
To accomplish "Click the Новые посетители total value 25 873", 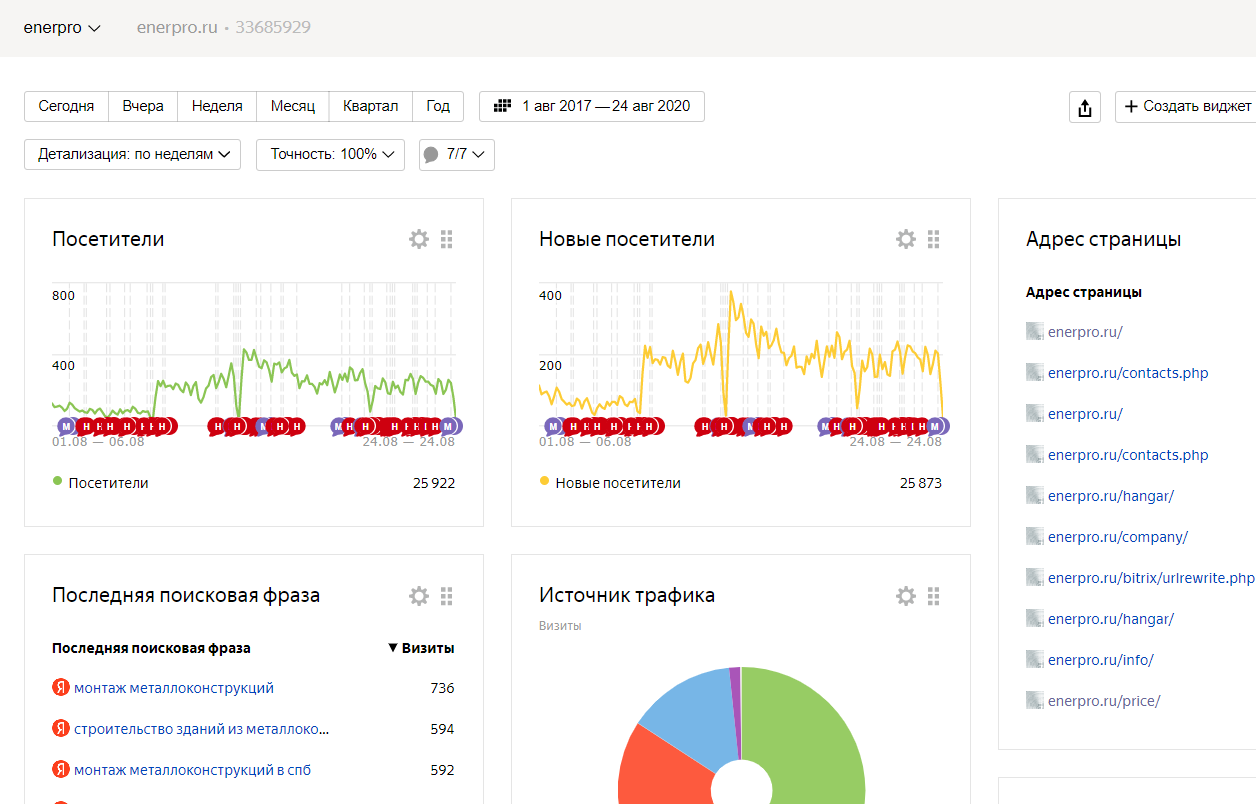I will (x=921, y=483).
